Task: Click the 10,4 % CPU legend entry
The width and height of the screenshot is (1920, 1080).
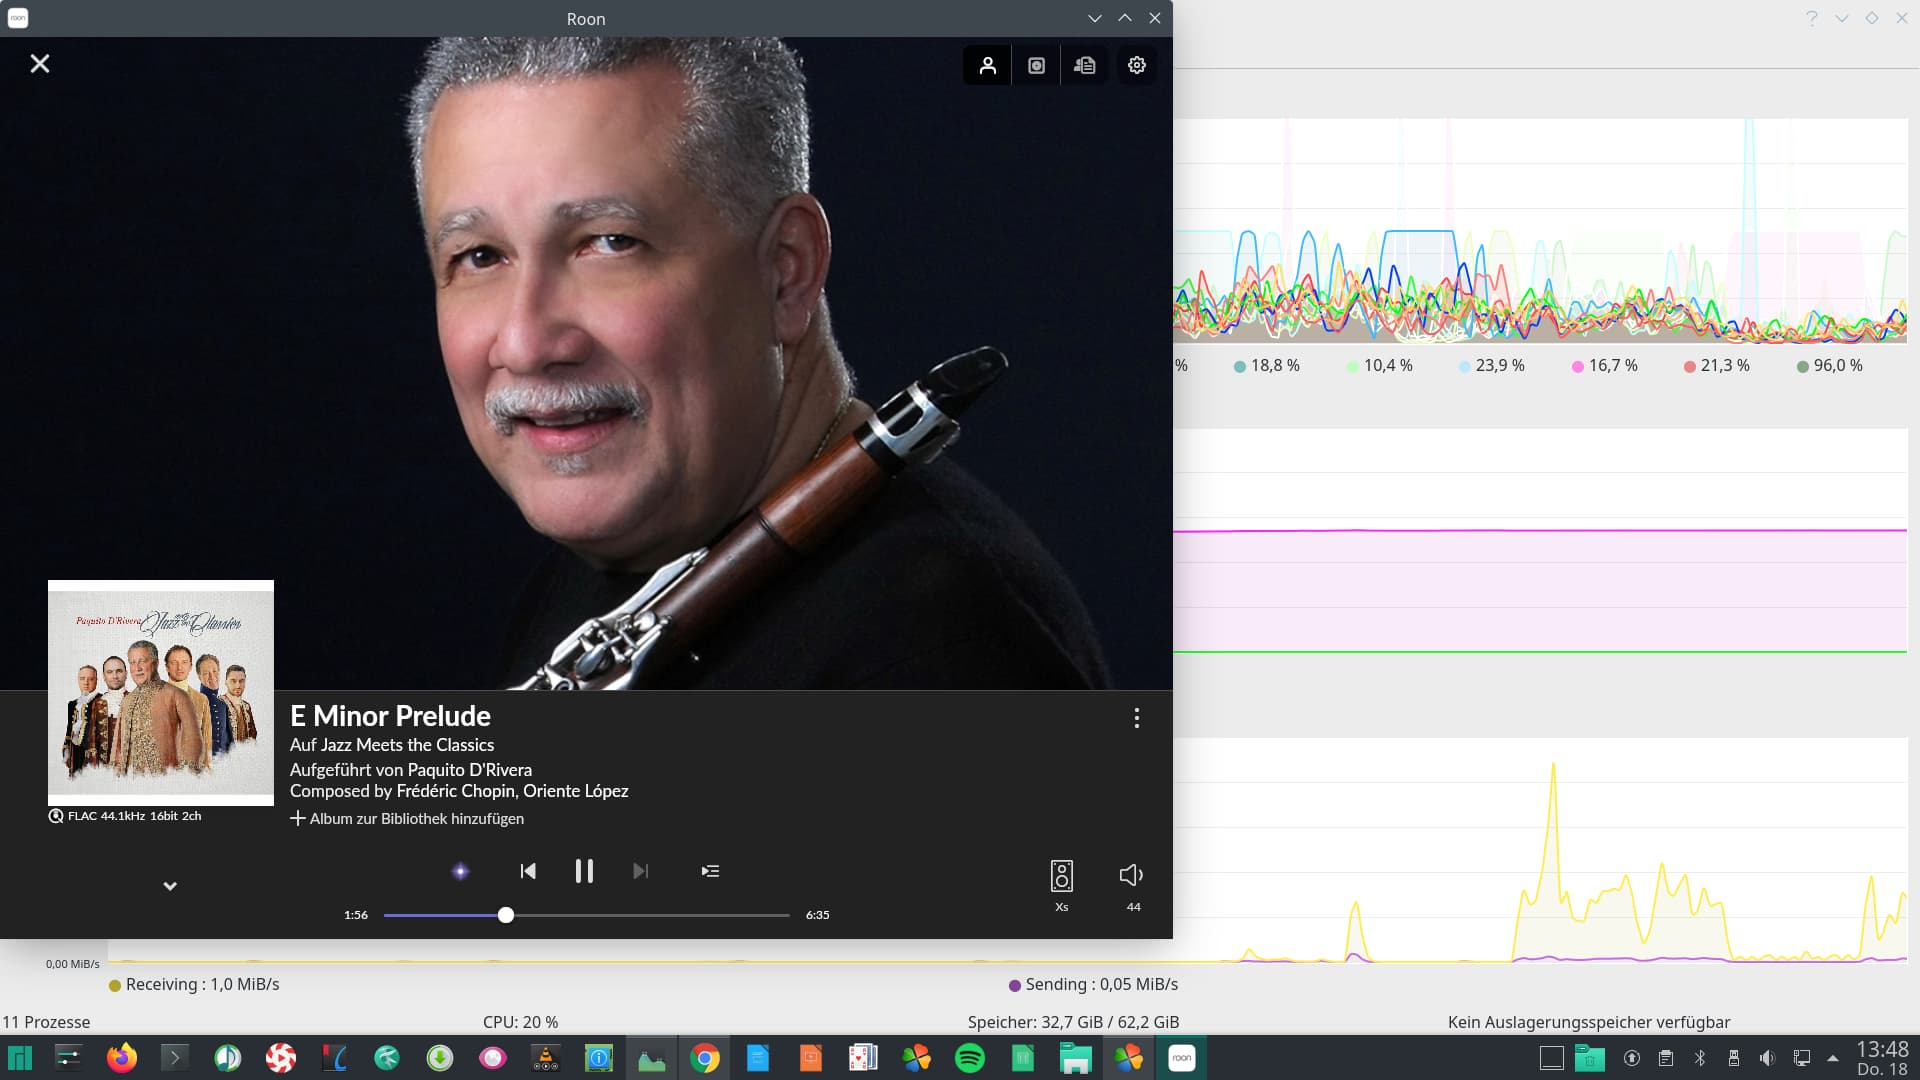Action: (x=1380, y=366)
